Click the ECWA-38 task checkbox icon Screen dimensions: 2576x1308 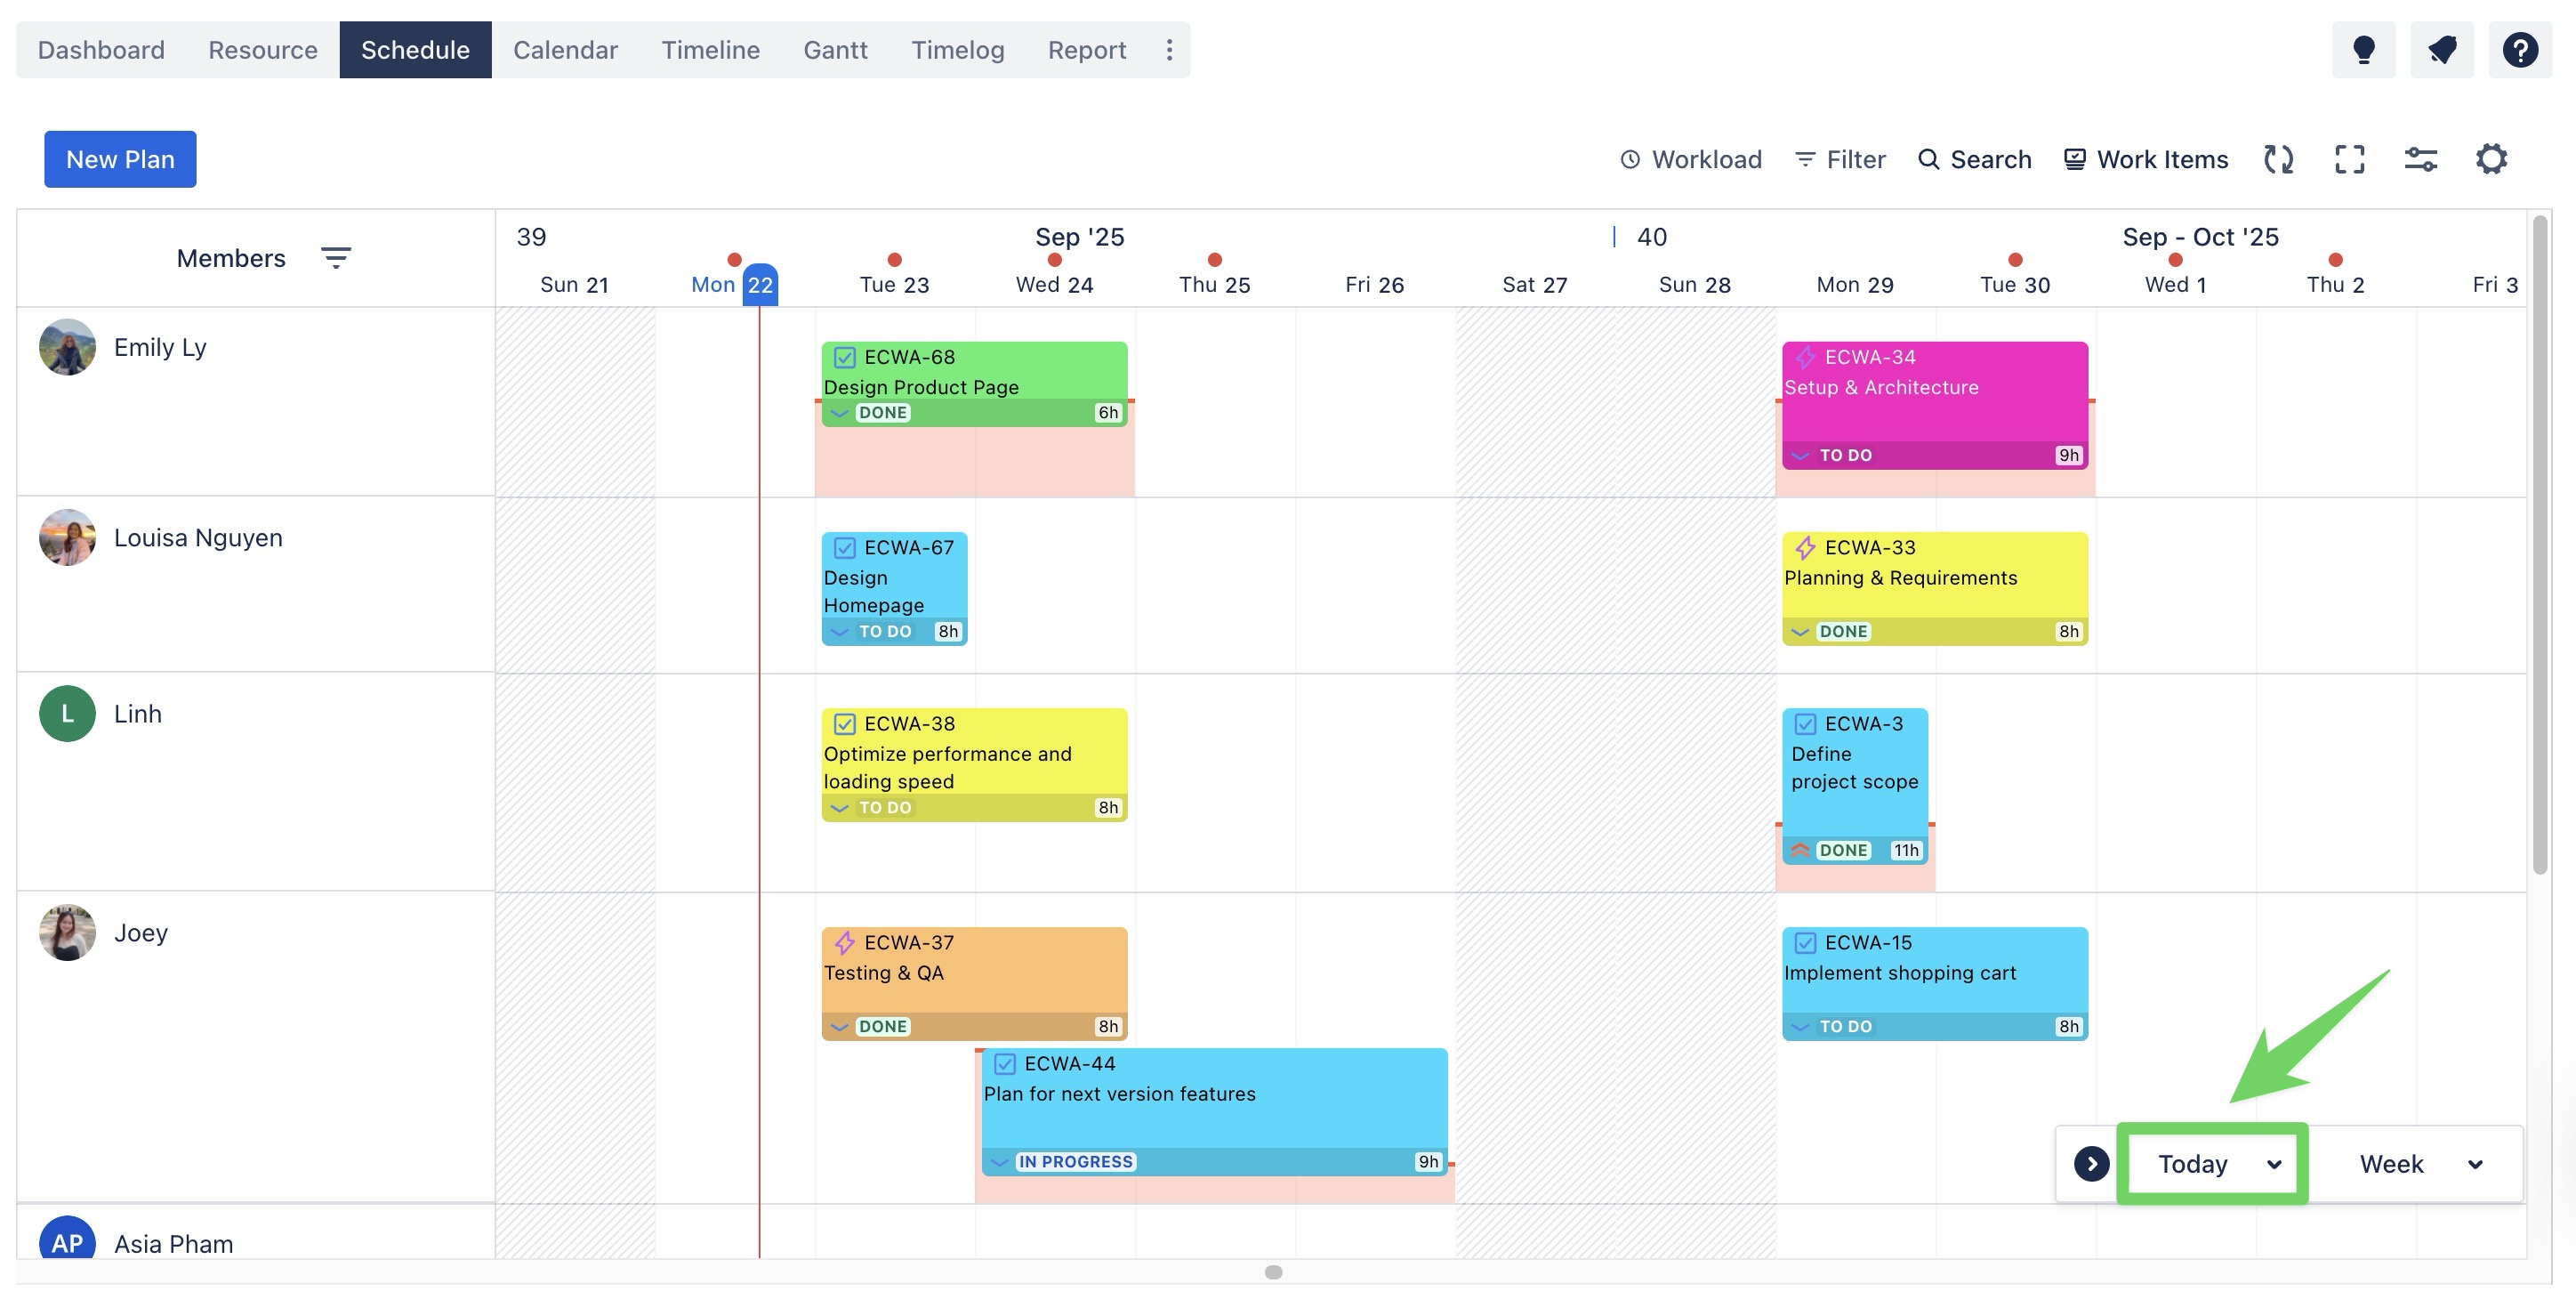click(x=845, y=723)
